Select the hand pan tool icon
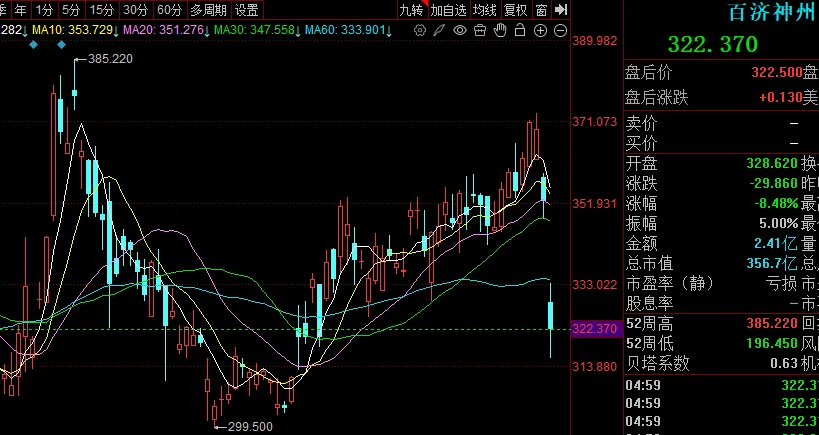The height and width of the screenshot is (435, 819). (500, 30)
